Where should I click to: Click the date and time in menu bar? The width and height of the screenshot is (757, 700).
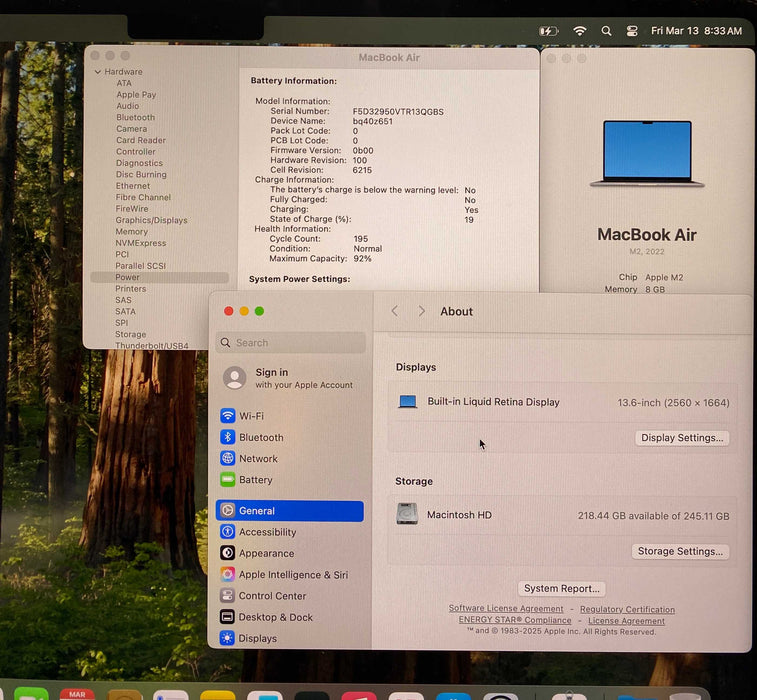[x=696, y=31]
